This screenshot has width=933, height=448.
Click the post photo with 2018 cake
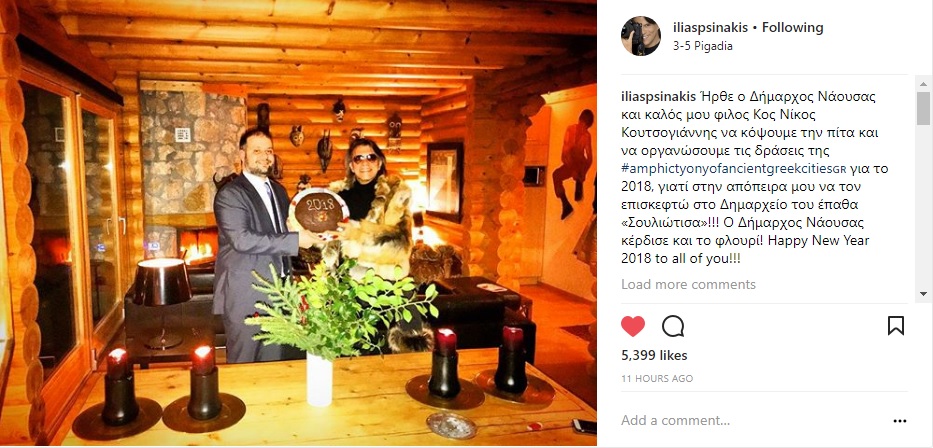pos(298,223)
